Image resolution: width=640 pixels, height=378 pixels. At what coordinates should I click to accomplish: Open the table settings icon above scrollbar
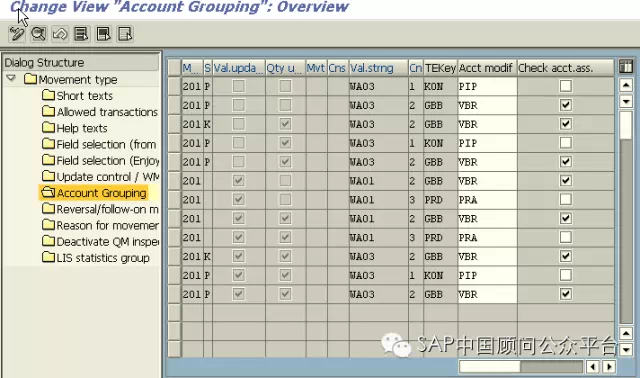[x=626, y=66]
